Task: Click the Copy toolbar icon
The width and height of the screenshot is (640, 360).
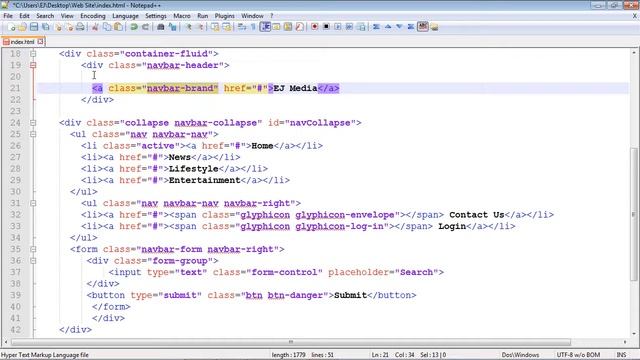Action: click(x=107, y=27)
